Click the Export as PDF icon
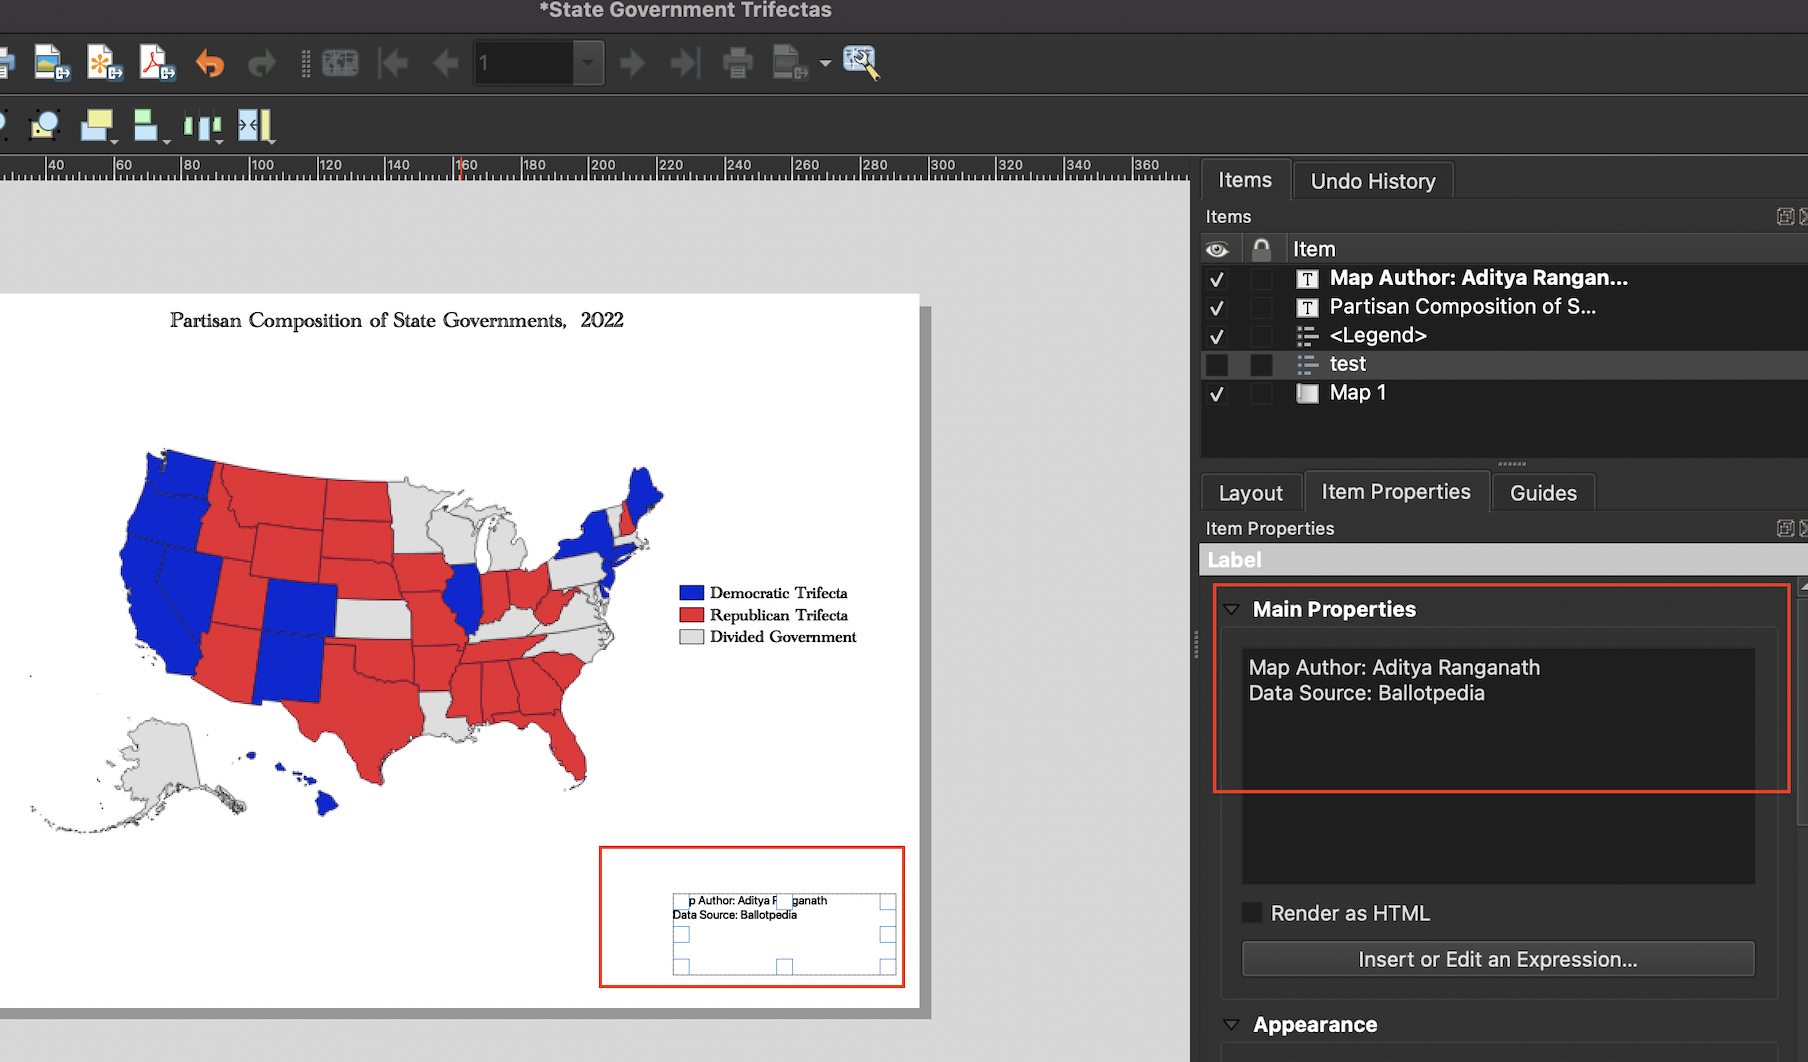1808x1062 pixels. point(156,63)
